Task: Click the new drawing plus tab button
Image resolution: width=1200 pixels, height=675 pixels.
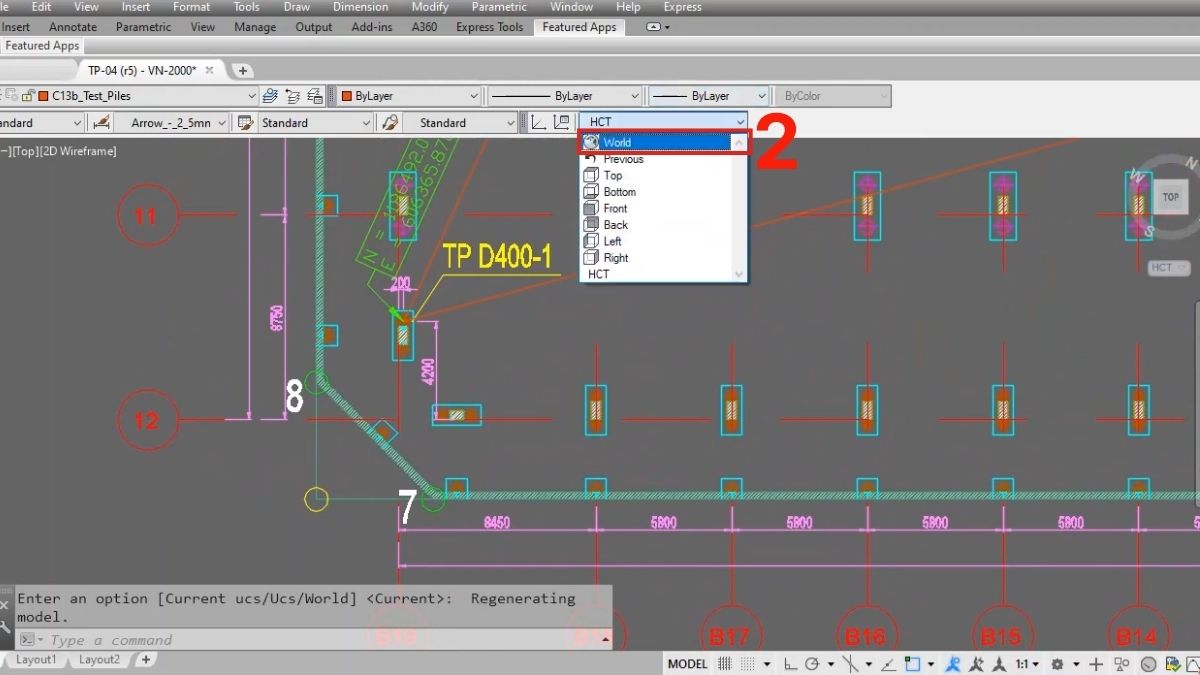Action: [243, 70]
